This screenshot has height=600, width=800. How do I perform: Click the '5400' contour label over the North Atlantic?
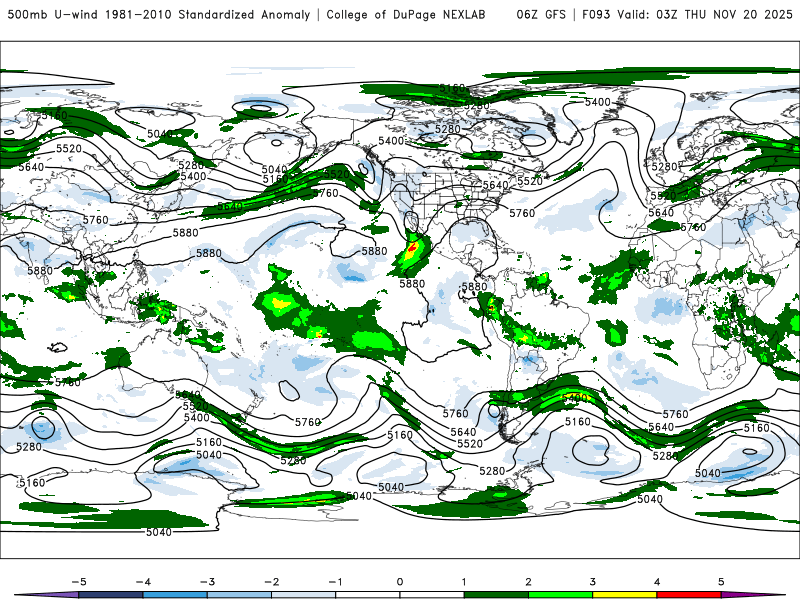tap(597, 102)
